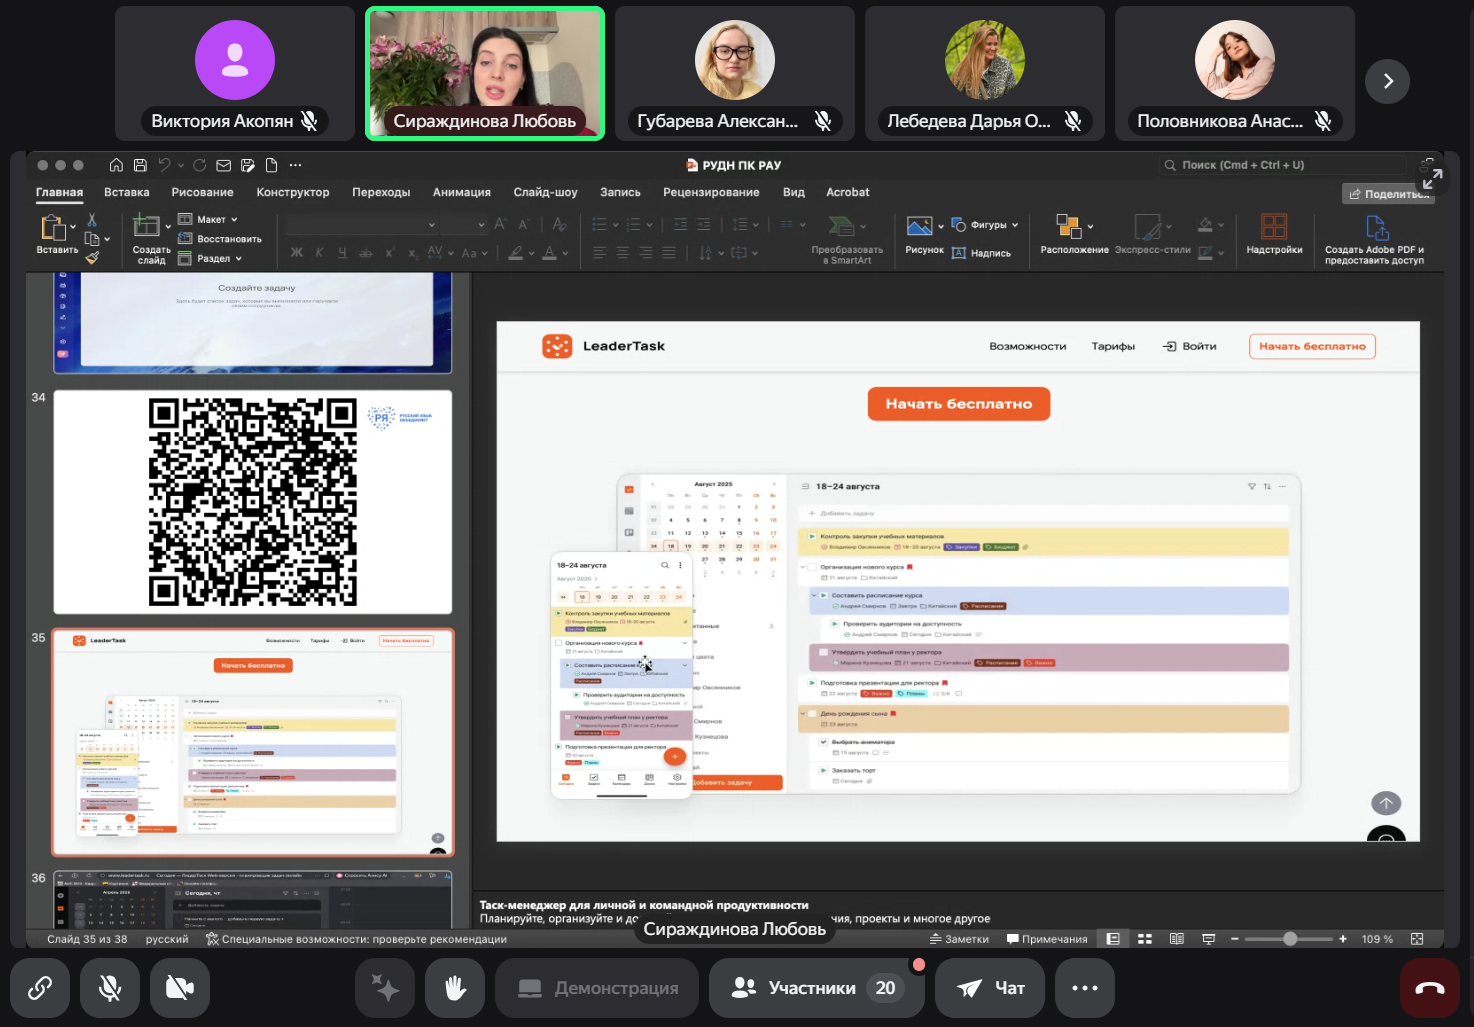Toggle the Примечания comments pane

[1047, 939]
